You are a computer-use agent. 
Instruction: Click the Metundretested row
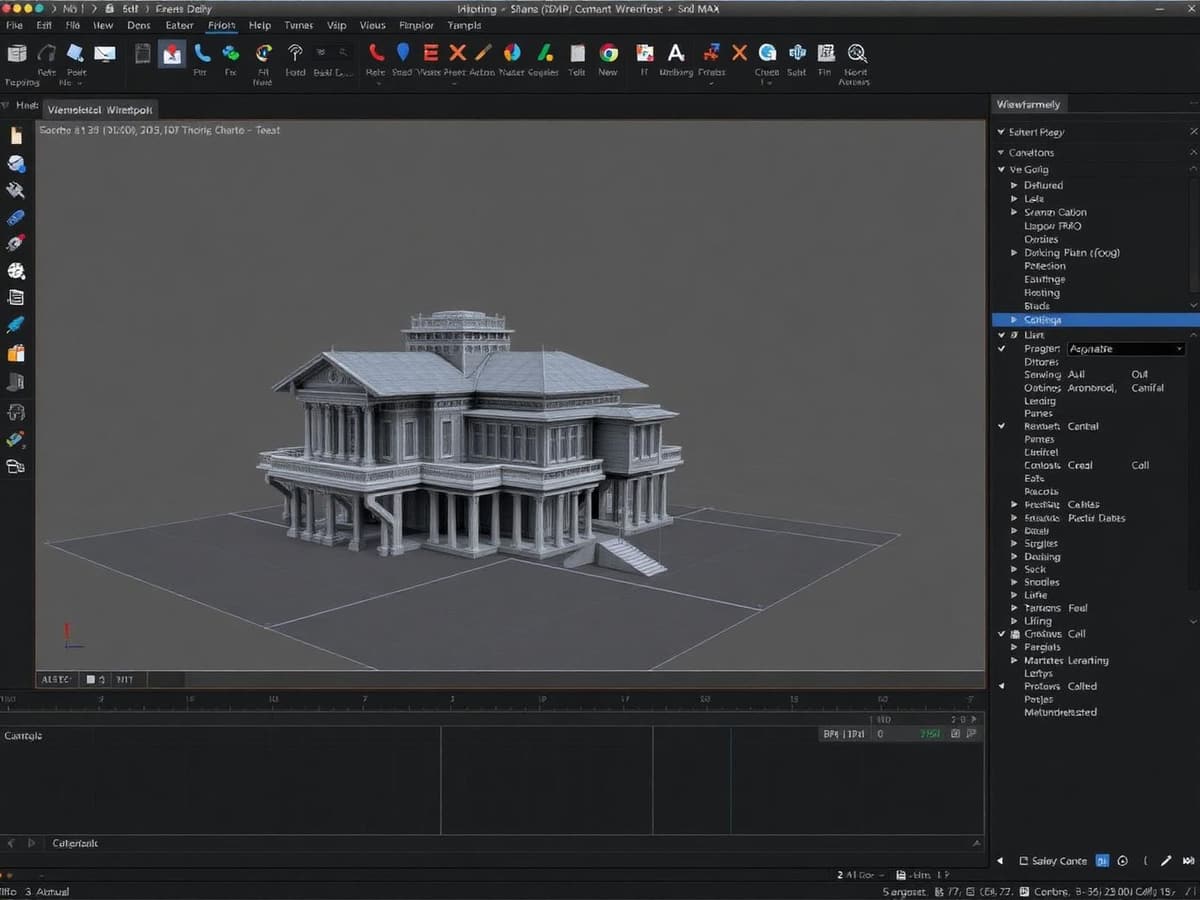click(1060, 713)
